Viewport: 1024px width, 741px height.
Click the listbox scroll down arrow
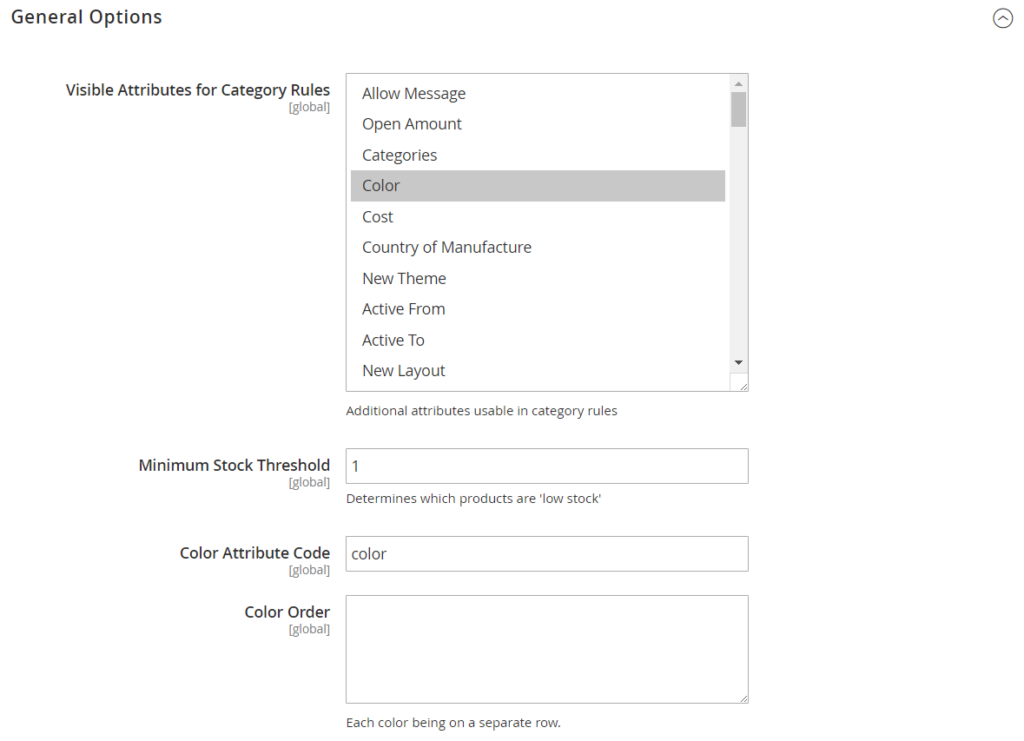(x=738, y=362)
